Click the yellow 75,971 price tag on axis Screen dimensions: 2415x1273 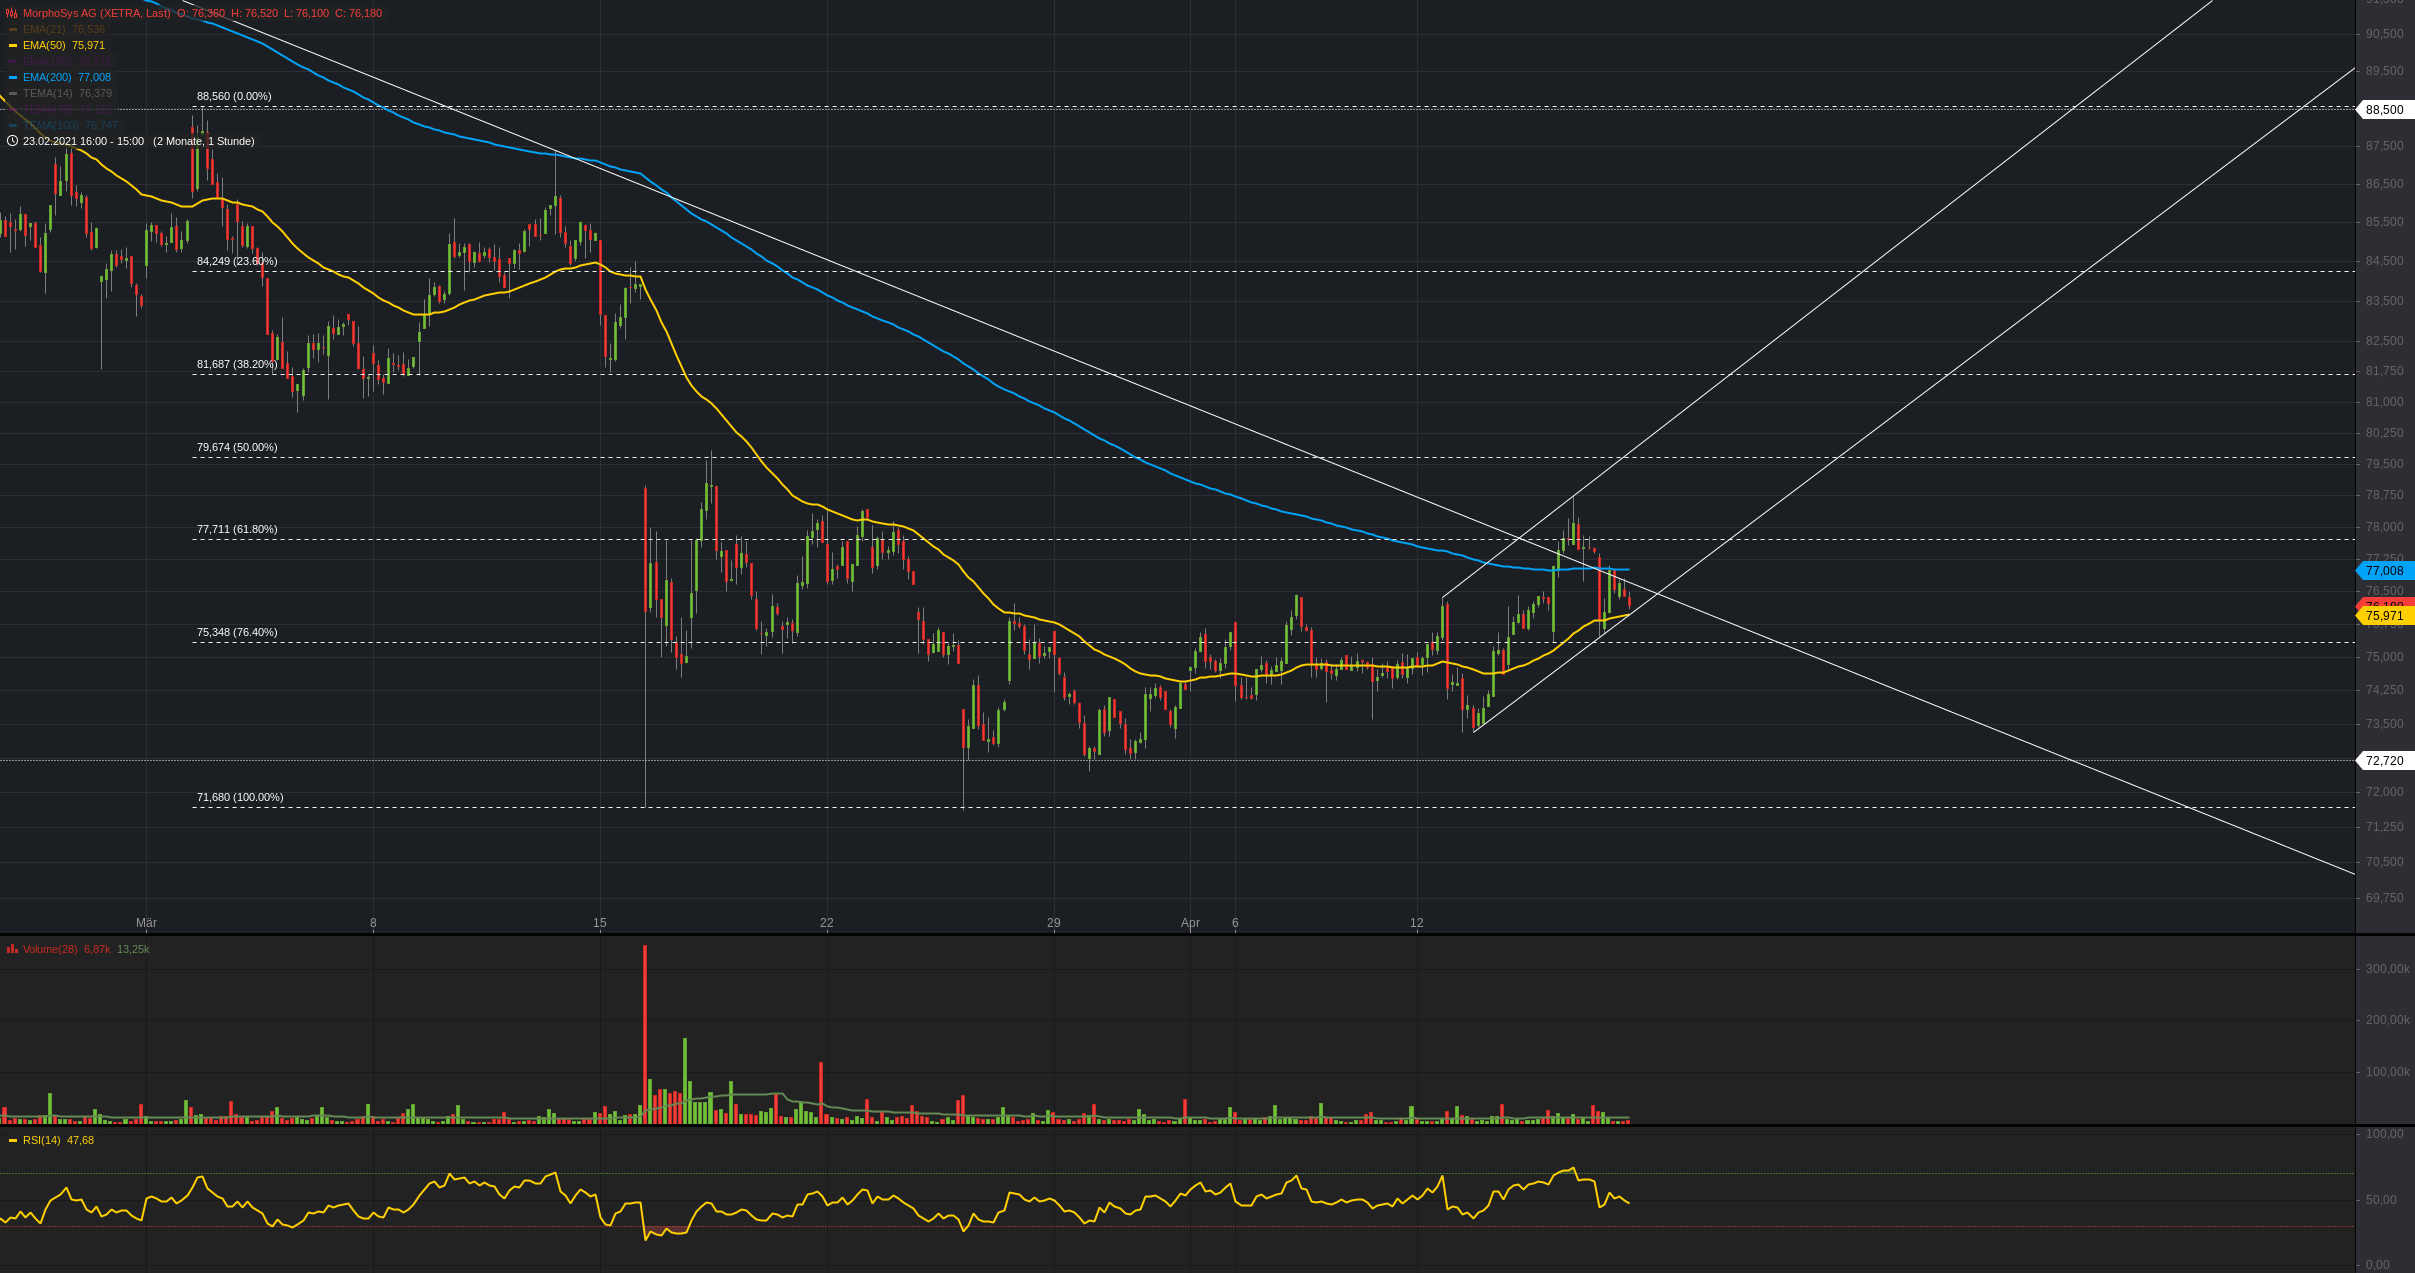click(2385, 616)
